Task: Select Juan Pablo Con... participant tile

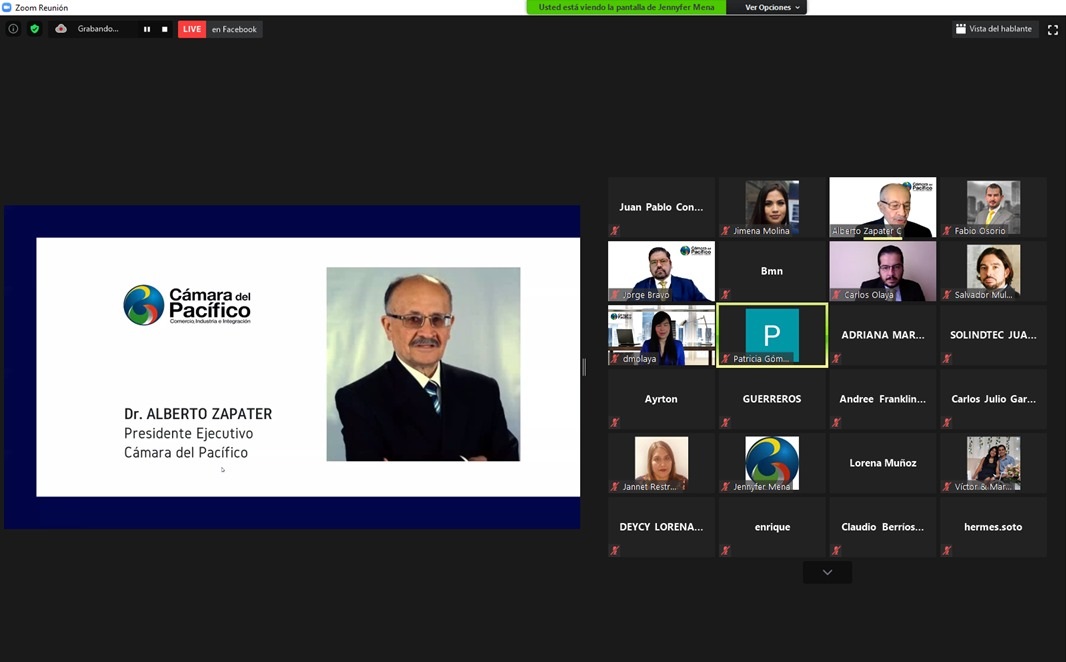Action: point(661,207)
